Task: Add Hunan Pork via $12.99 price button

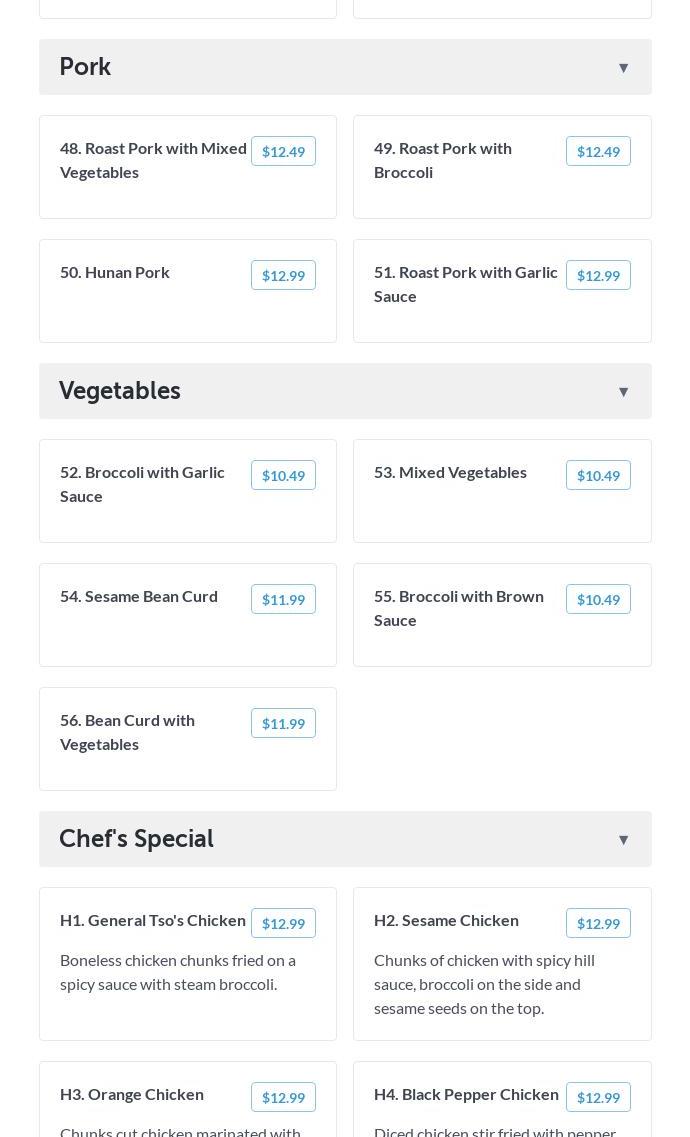Action: 283,276
